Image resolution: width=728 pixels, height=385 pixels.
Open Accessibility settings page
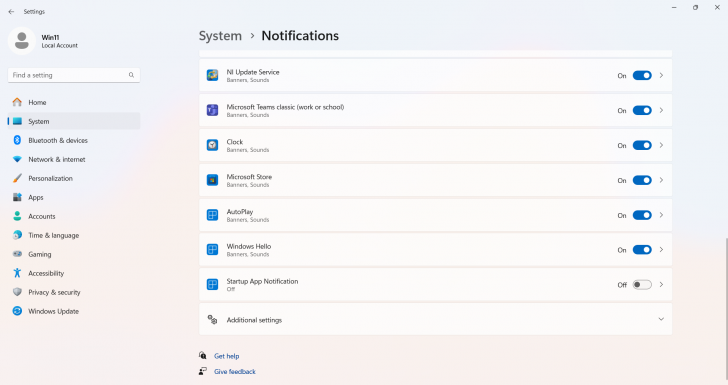74,273
